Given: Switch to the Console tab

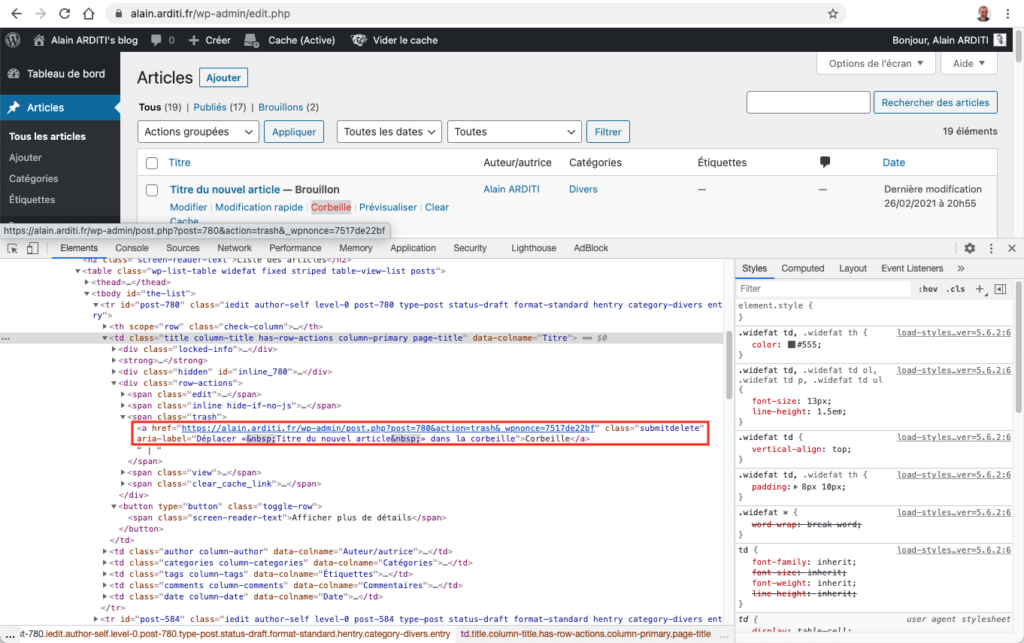Looking at the screenshot, I should [x=132, y=248].
